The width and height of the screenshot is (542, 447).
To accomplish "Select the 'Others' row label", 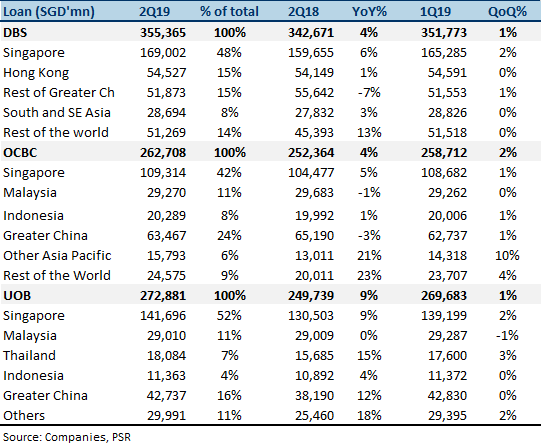I will click(x=24, y=416).
